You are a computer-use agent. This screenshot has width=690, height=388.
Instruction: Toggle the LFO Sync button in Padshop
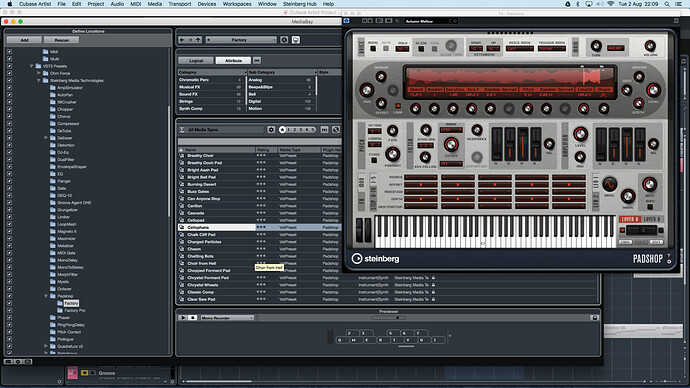(x=650, y=206)
